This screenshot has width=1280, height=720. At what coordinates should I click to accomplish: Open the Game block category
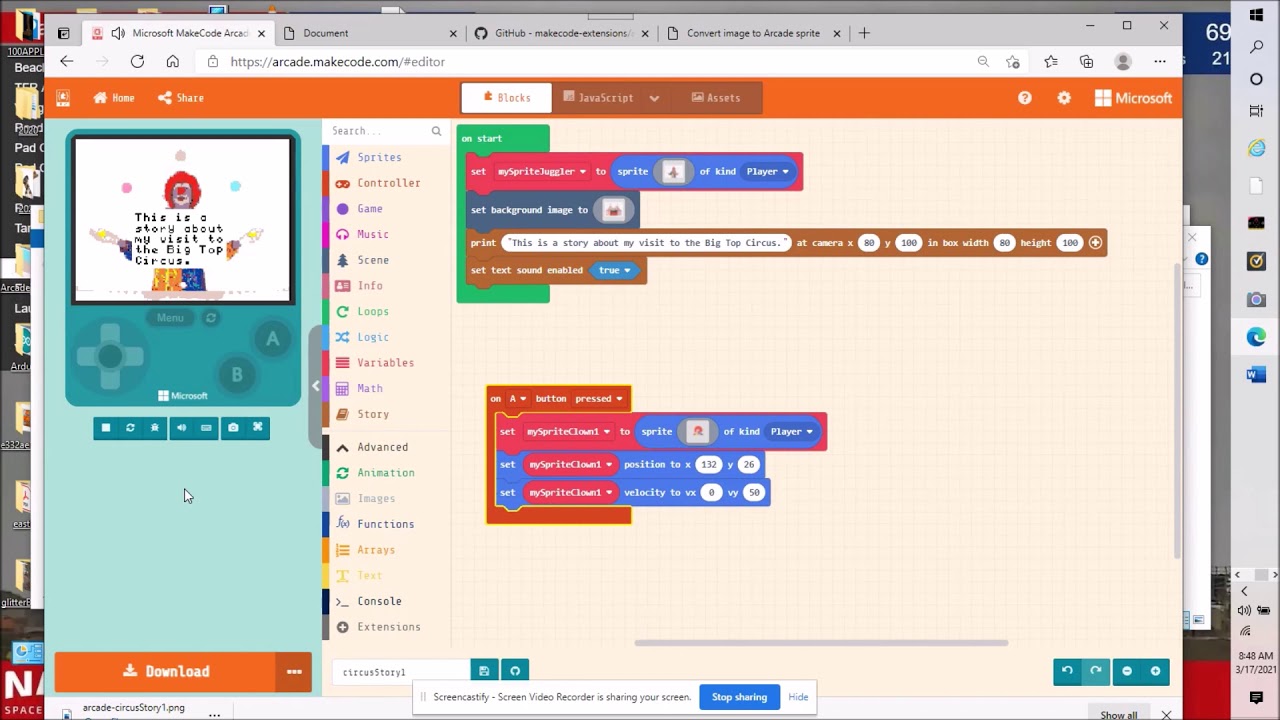(x=369, y=209)
